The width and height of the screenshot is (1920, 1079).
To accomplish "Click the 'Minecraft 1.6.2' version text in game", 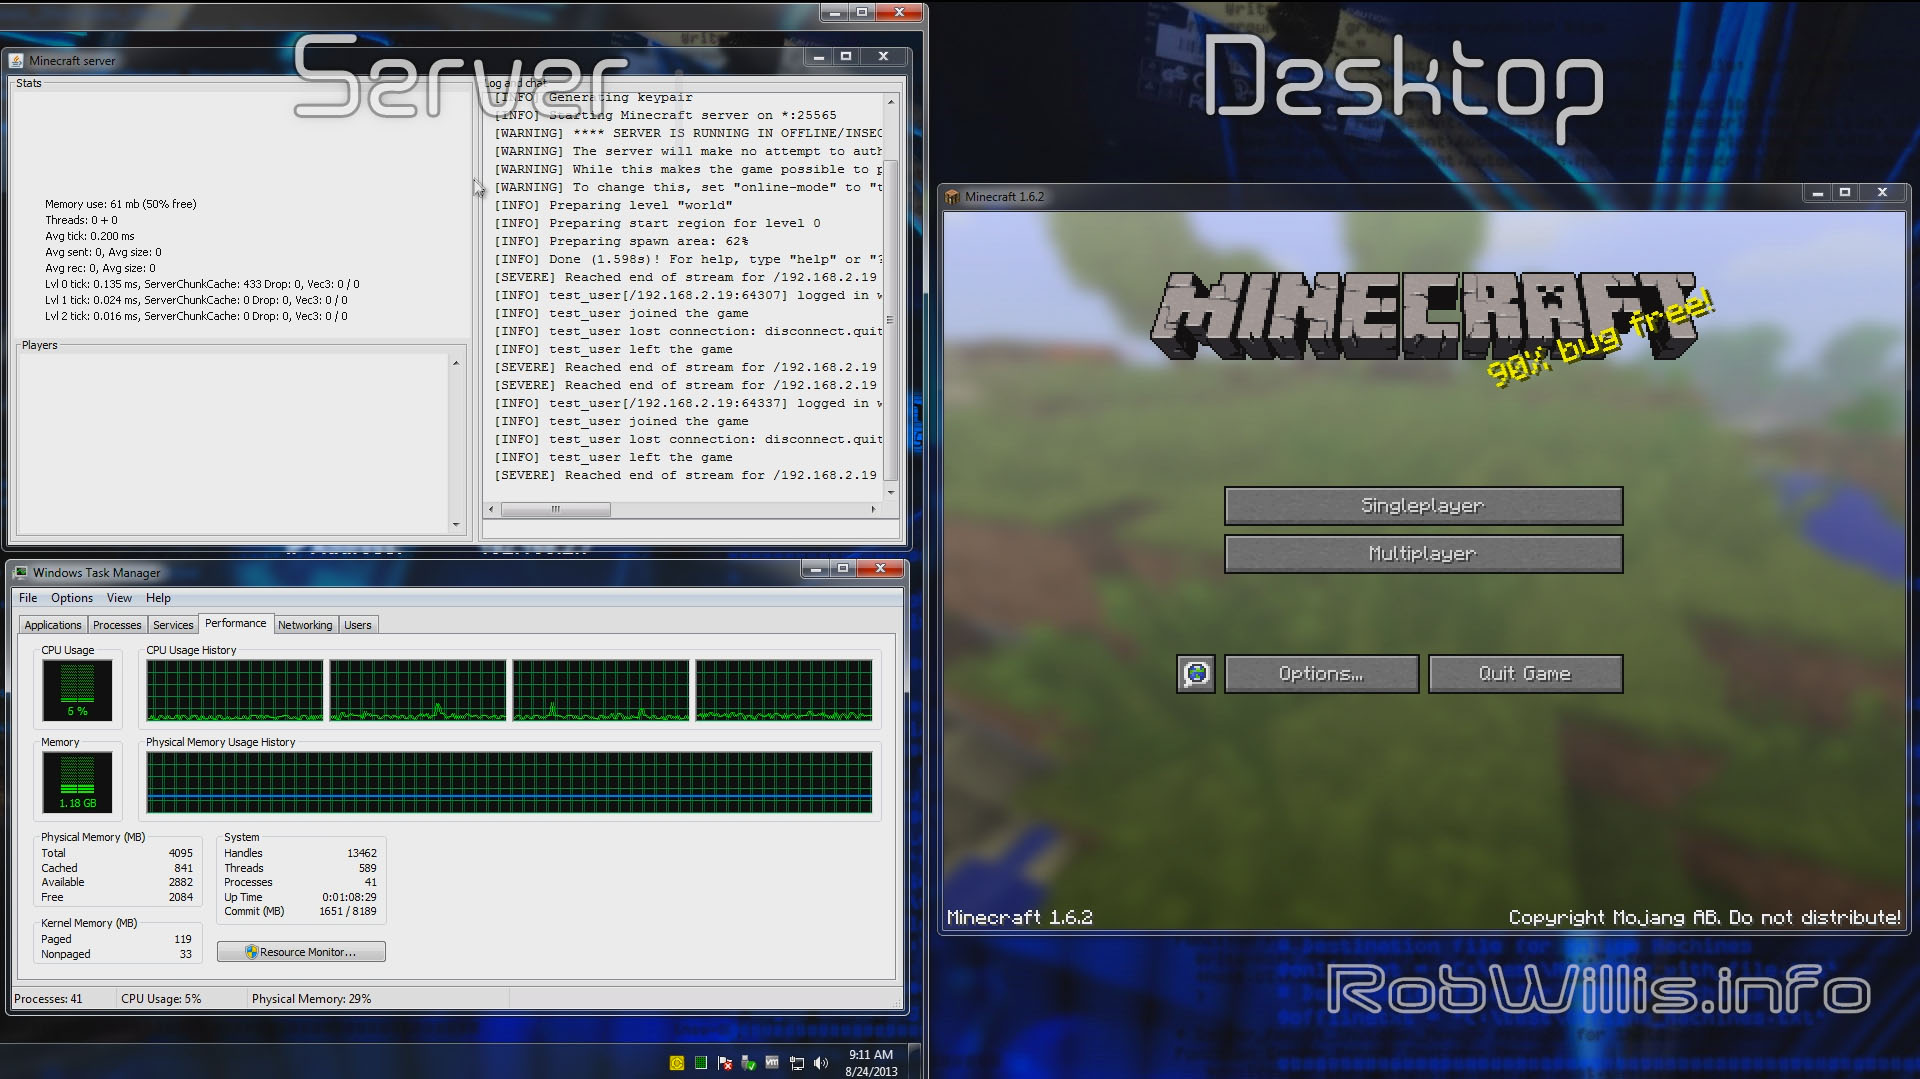I will point(1019,917).
